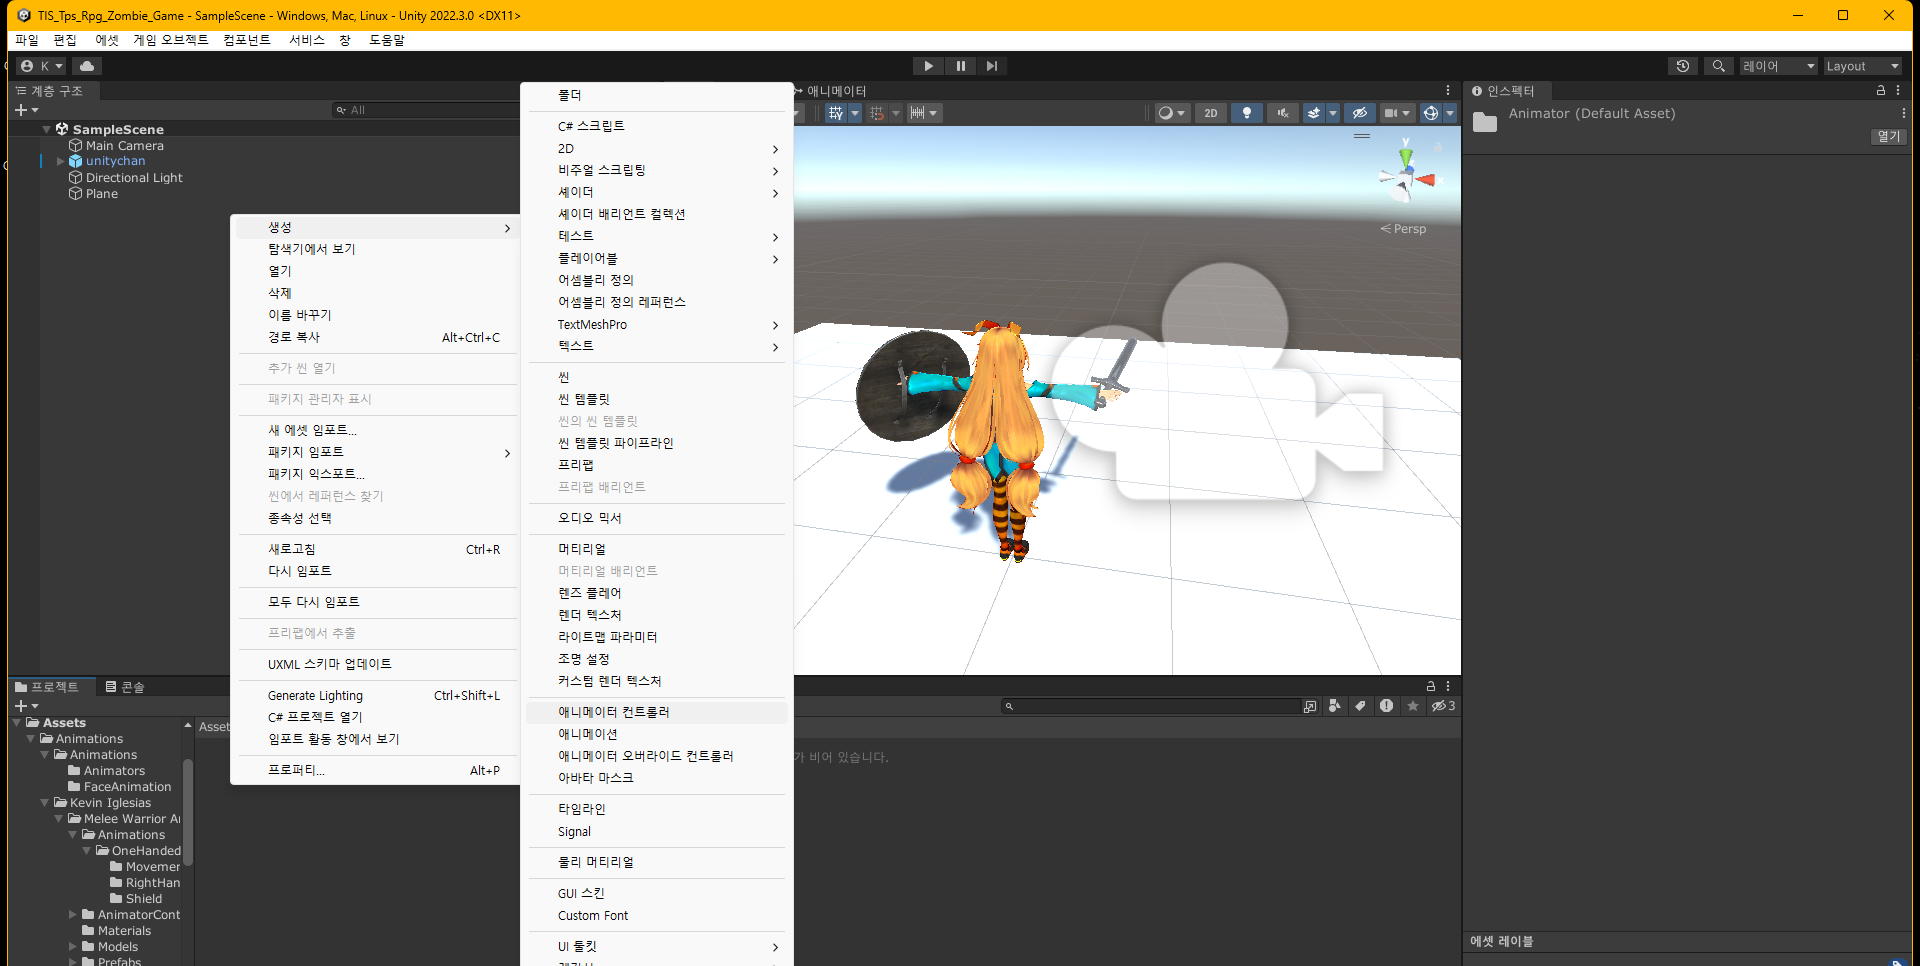
Task: Select Directional Light in the hierarchy
Action: tap(134, 178)
